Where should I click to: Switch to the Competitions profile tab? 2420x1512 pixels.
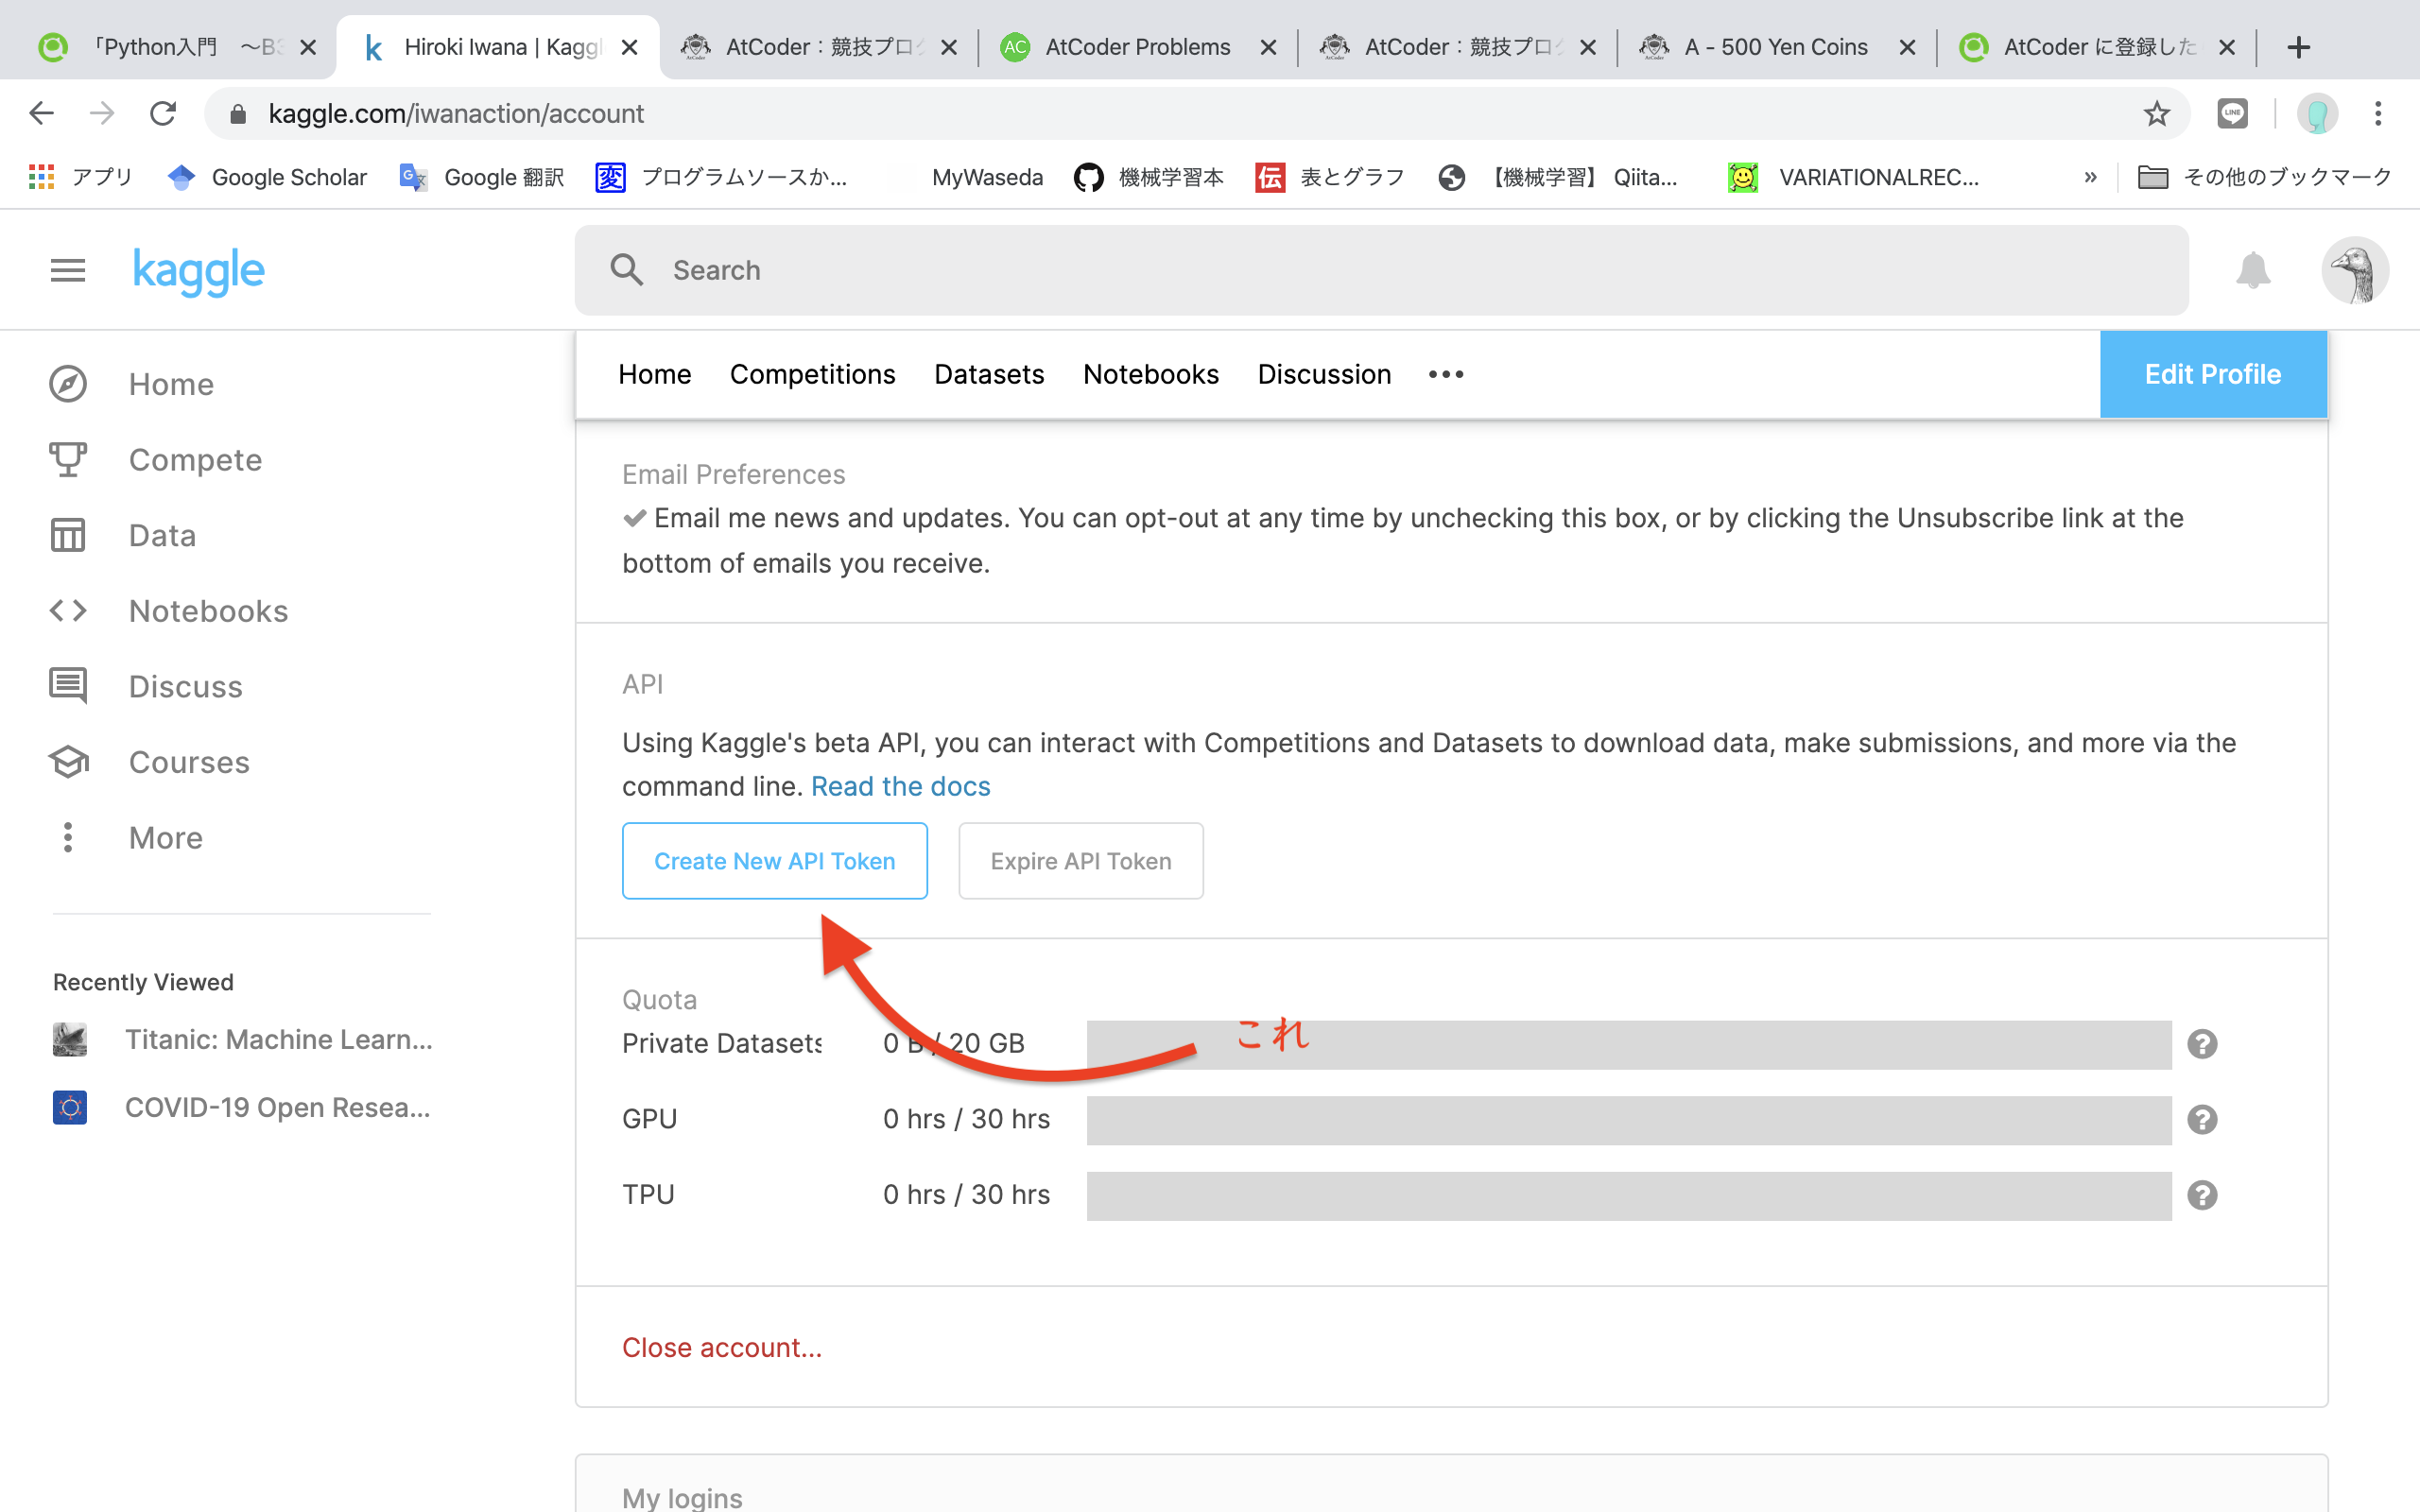(812, 374)
